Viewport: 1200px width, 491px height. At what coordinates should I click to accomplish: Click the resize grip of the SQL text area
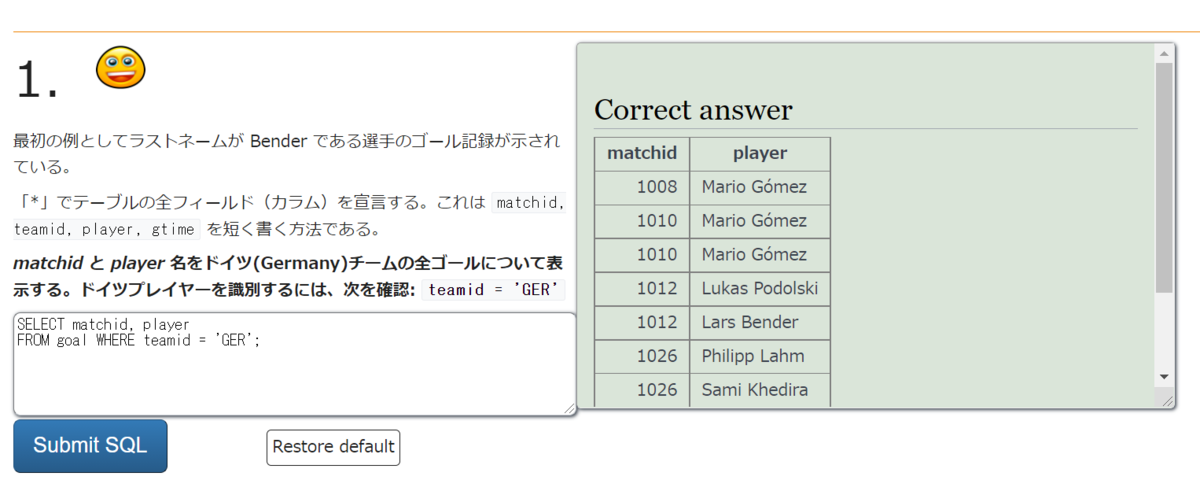click(x=569, y=408)
